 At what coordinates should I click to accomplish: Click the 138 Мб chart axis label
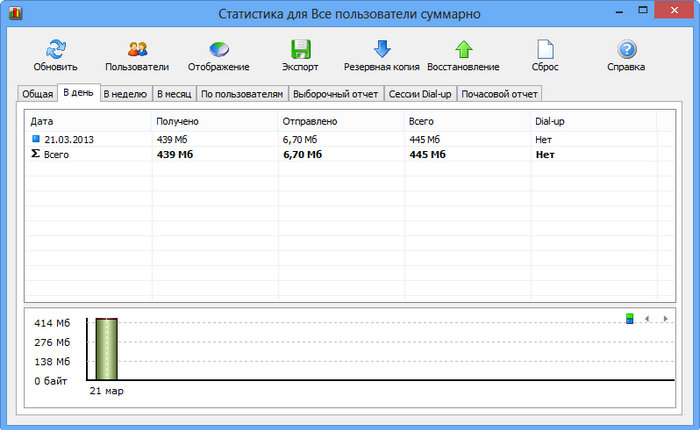tap(52, 362)
